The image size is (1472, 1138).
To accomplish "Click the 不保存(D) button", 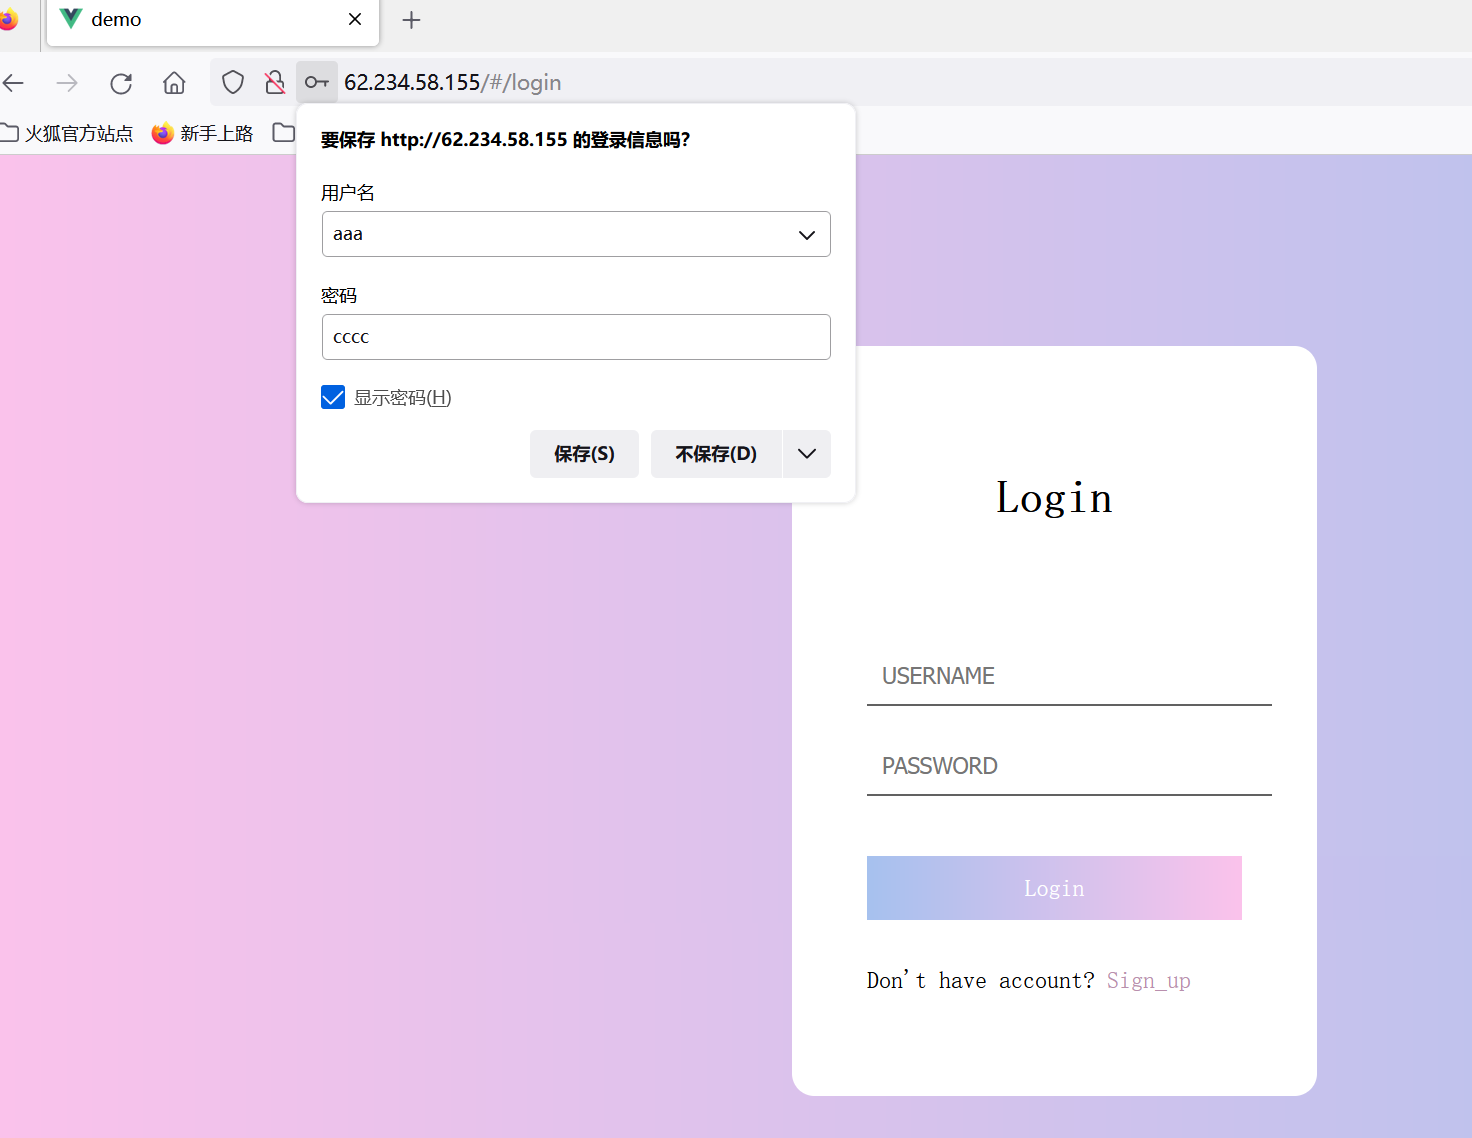I will pos(716,454).
